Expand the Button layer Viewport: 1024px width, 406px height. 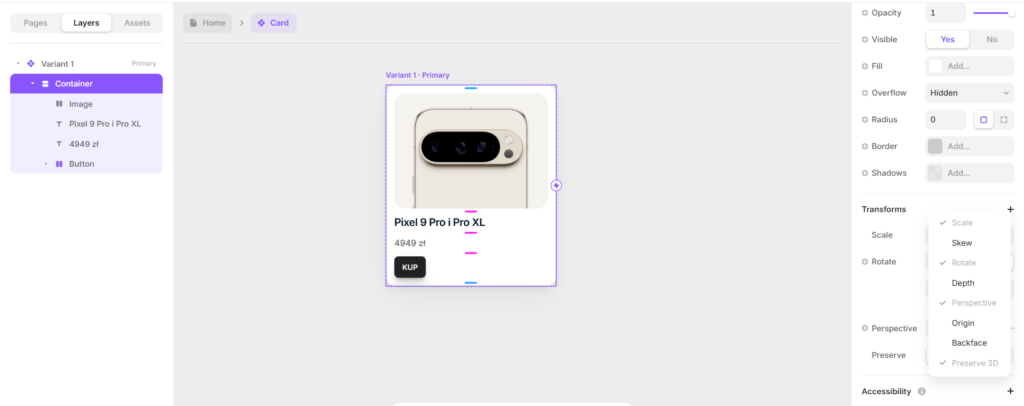pos(46,164)
